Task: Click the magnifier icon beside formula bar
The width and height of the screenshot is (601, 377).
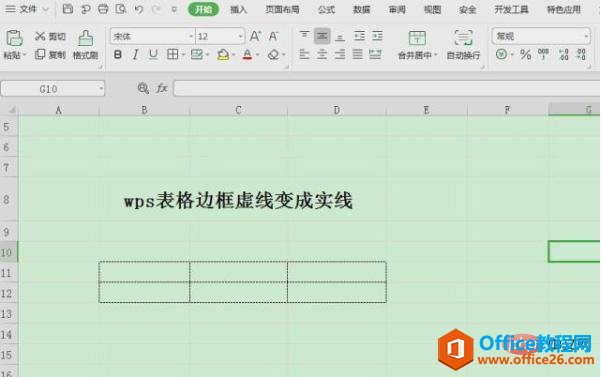Action: point(143,89)
